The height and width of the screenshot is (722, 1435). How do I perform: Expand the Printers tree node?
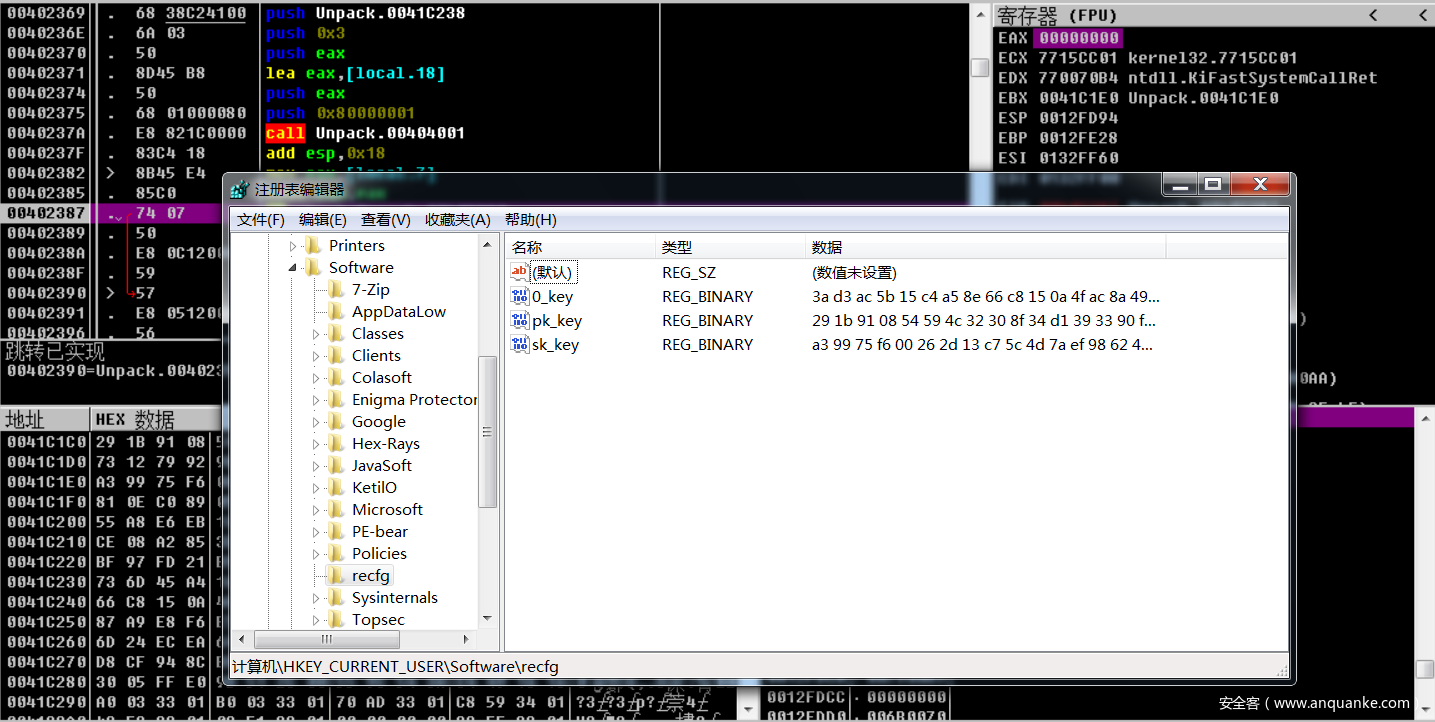point(294,246)
